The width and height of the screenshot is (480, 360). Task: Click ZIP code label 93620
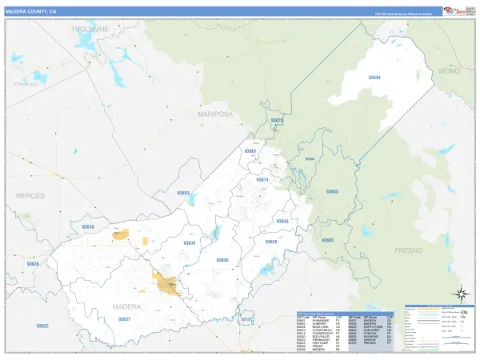coord(33,264)
